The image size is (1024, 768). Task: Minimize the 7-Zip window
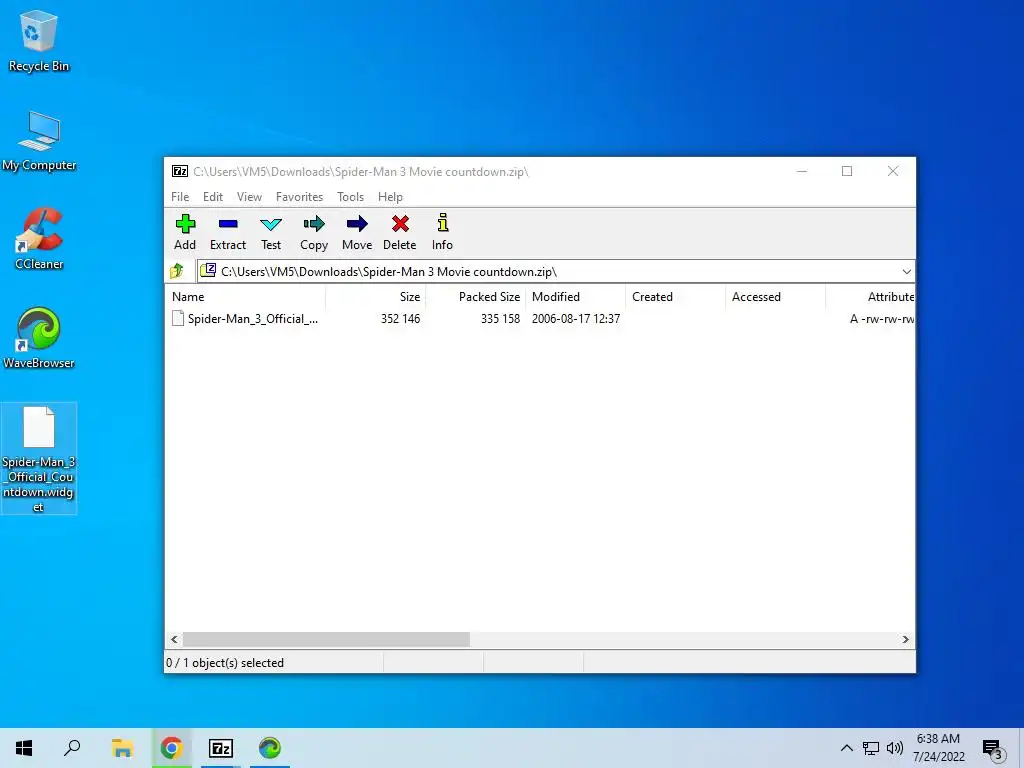[x=802, y=171]
